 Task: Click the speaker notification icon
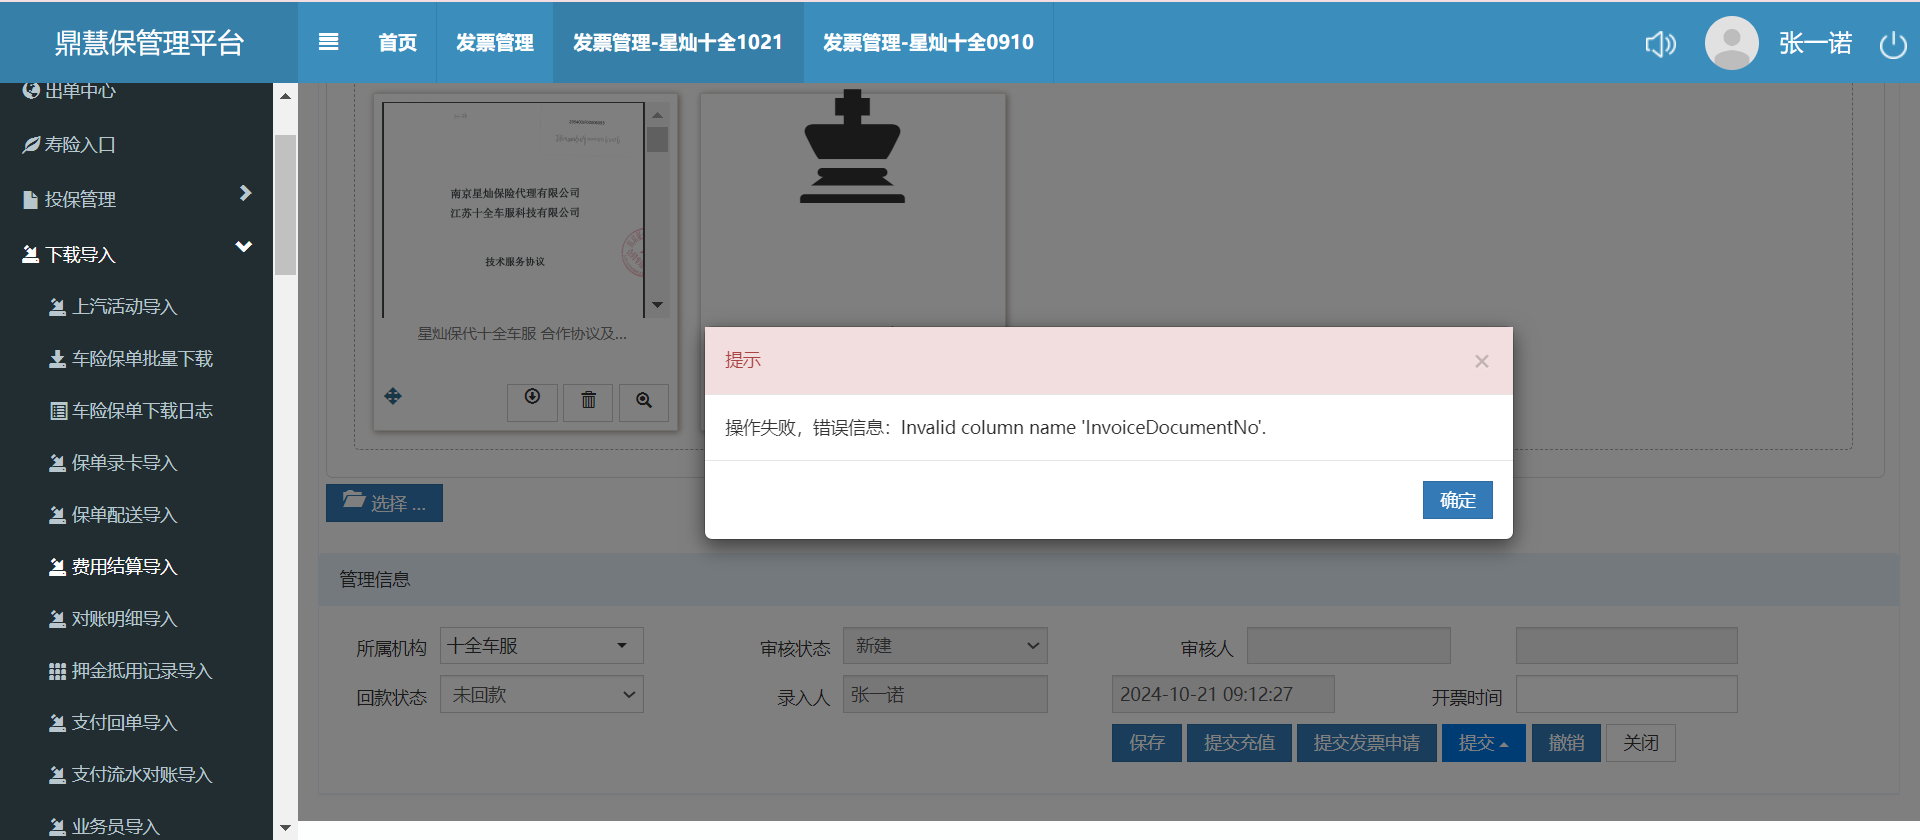1660,44
